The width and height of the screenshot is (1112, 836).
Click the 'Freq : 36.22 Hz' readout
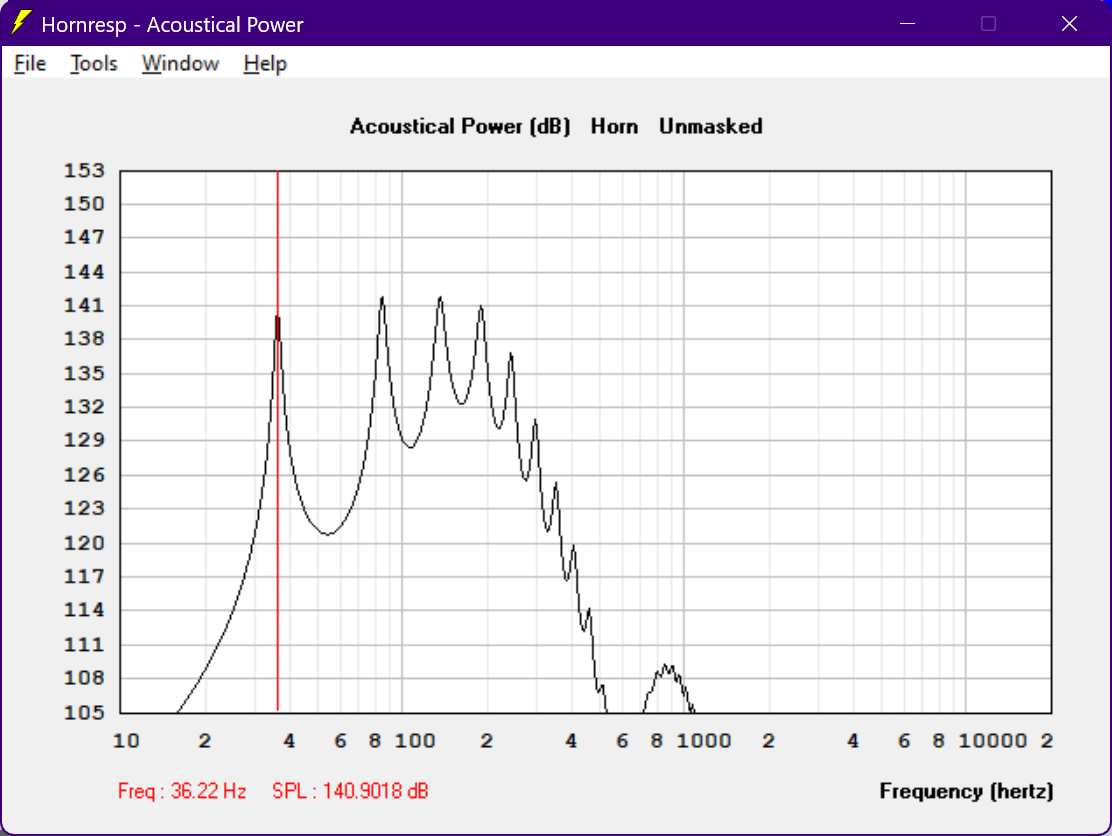(182, 791)
